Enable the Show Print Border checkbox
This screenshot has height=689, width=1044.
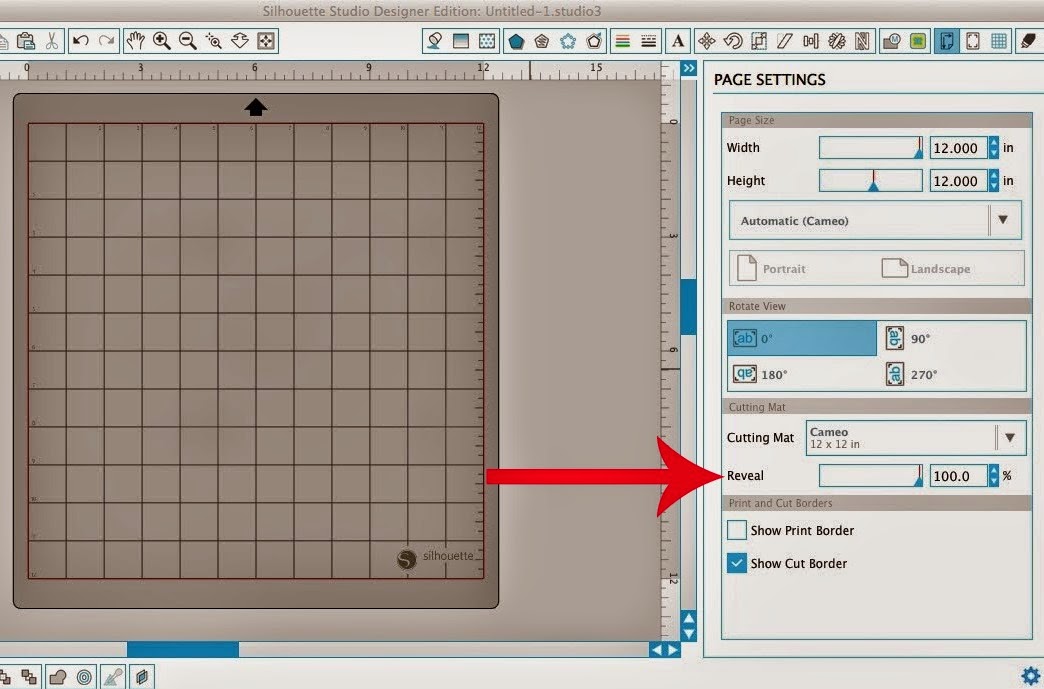(736, 531)
